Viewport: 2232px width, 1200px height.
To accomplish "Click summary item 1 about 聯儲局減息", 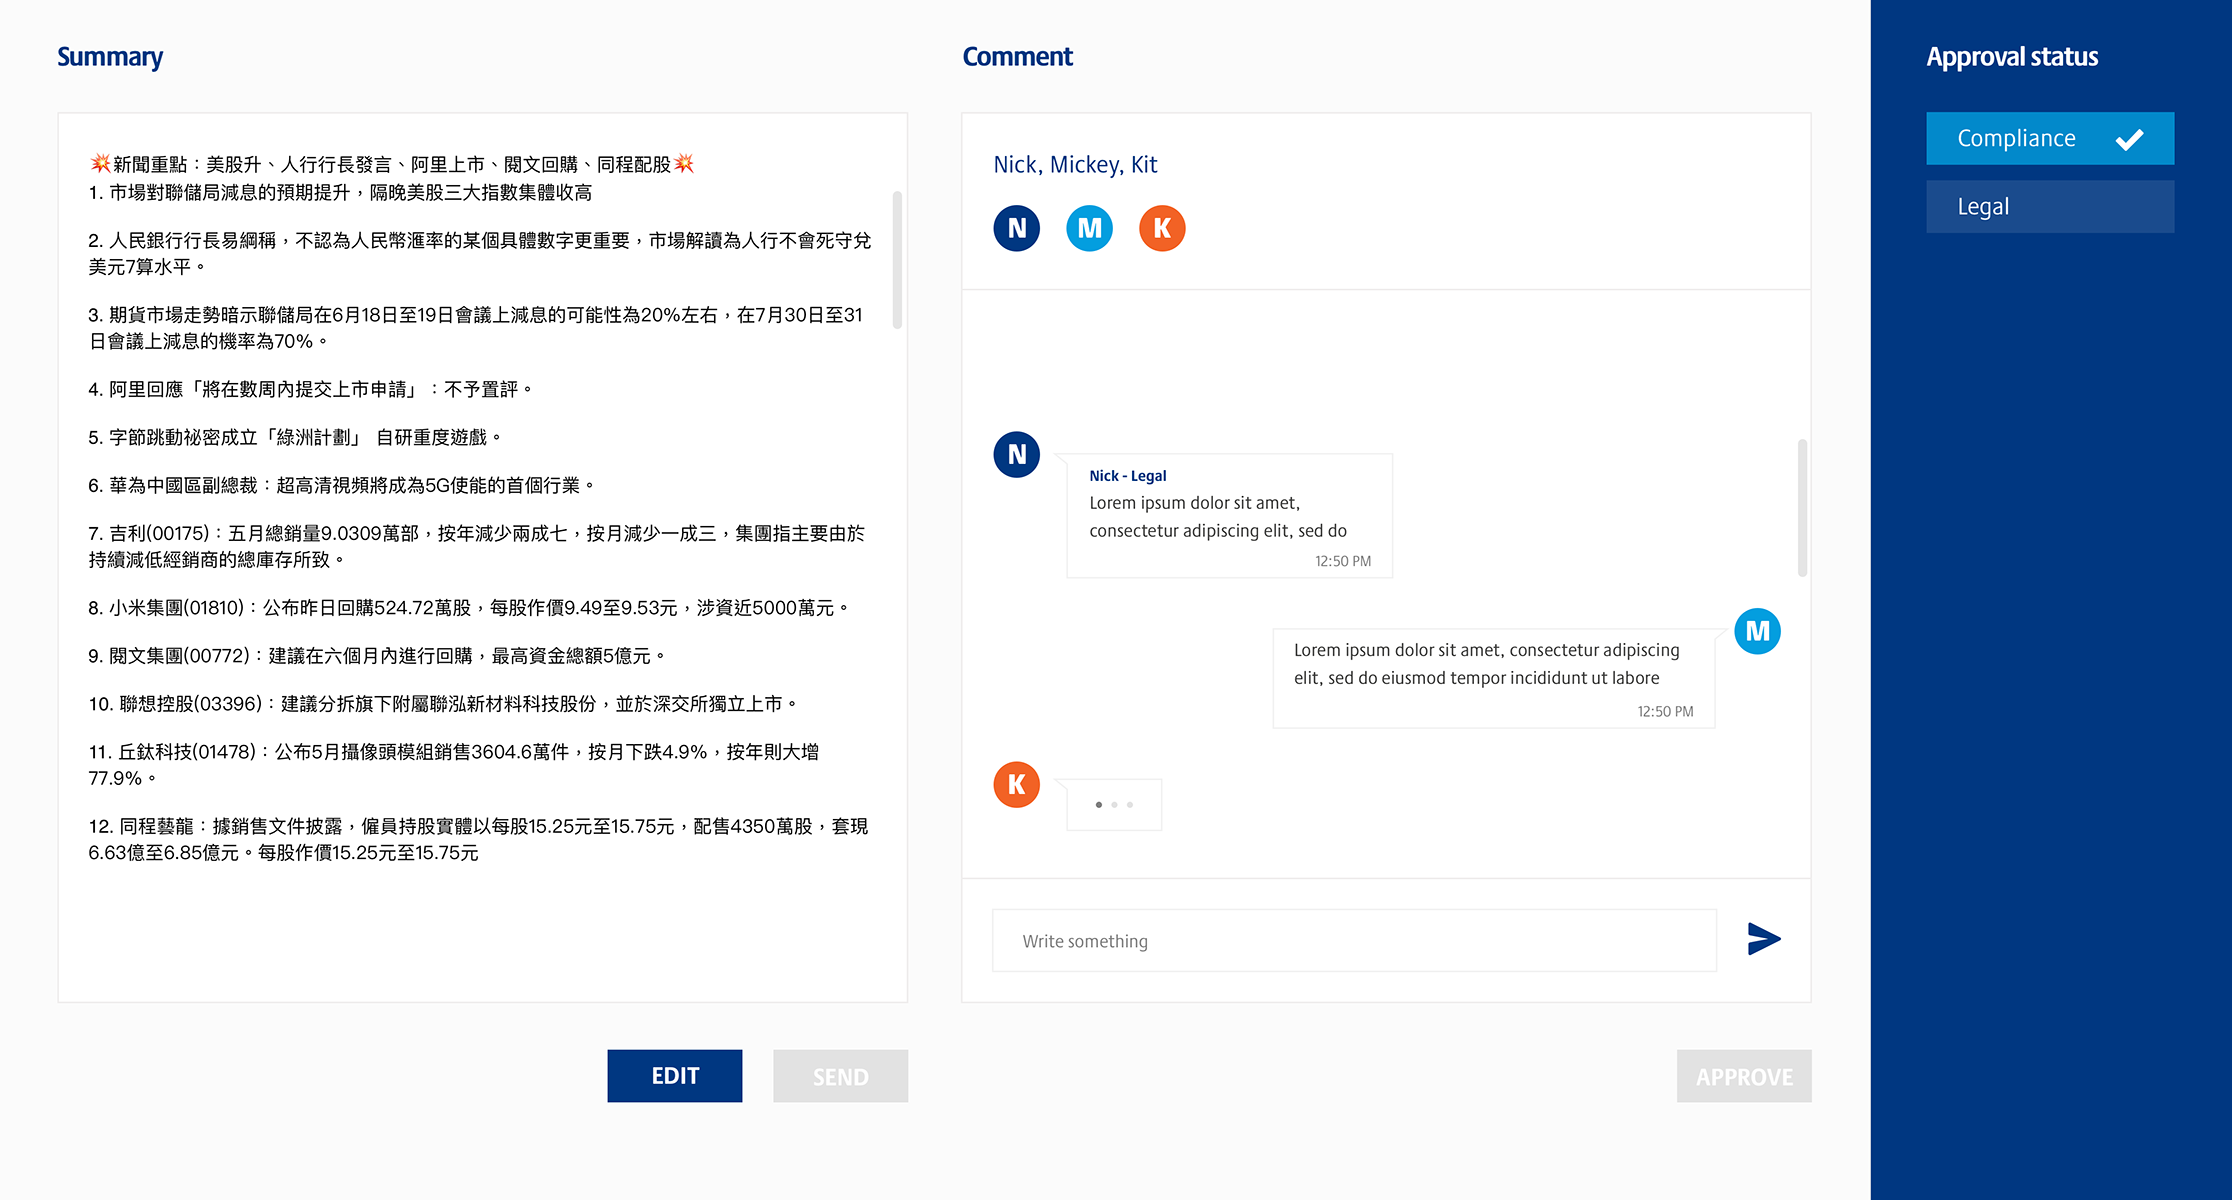I will pos(340,192).
